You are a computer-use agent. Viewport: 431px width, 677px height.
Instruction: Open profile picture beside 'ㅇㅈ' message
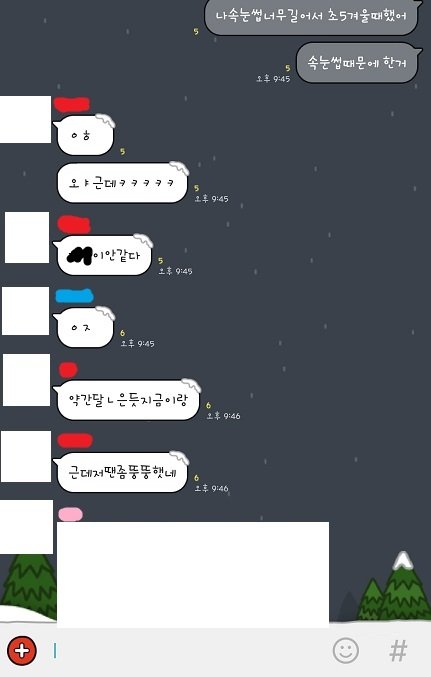pyautogui.click(x=25, y=310)
